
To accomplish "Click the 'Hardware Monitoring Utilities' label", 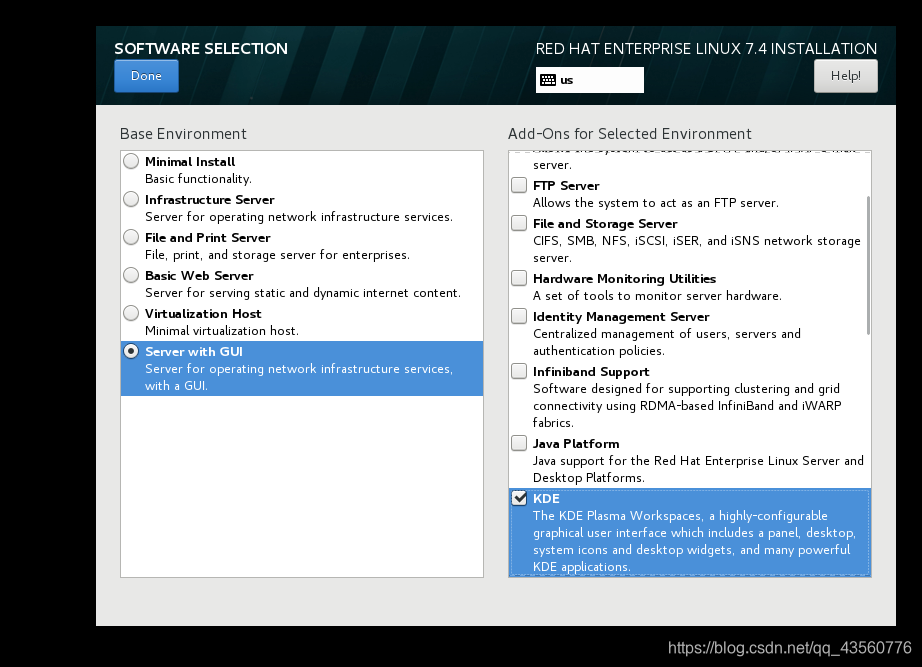I will (x=624, y=279).
